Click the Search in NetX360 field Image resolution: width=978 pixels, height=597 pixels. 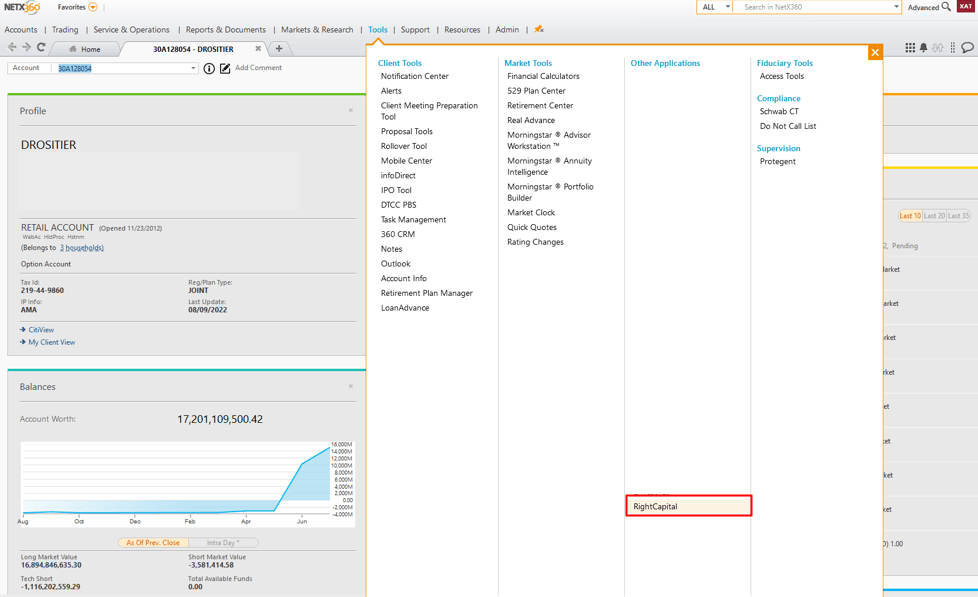(814, 7)
